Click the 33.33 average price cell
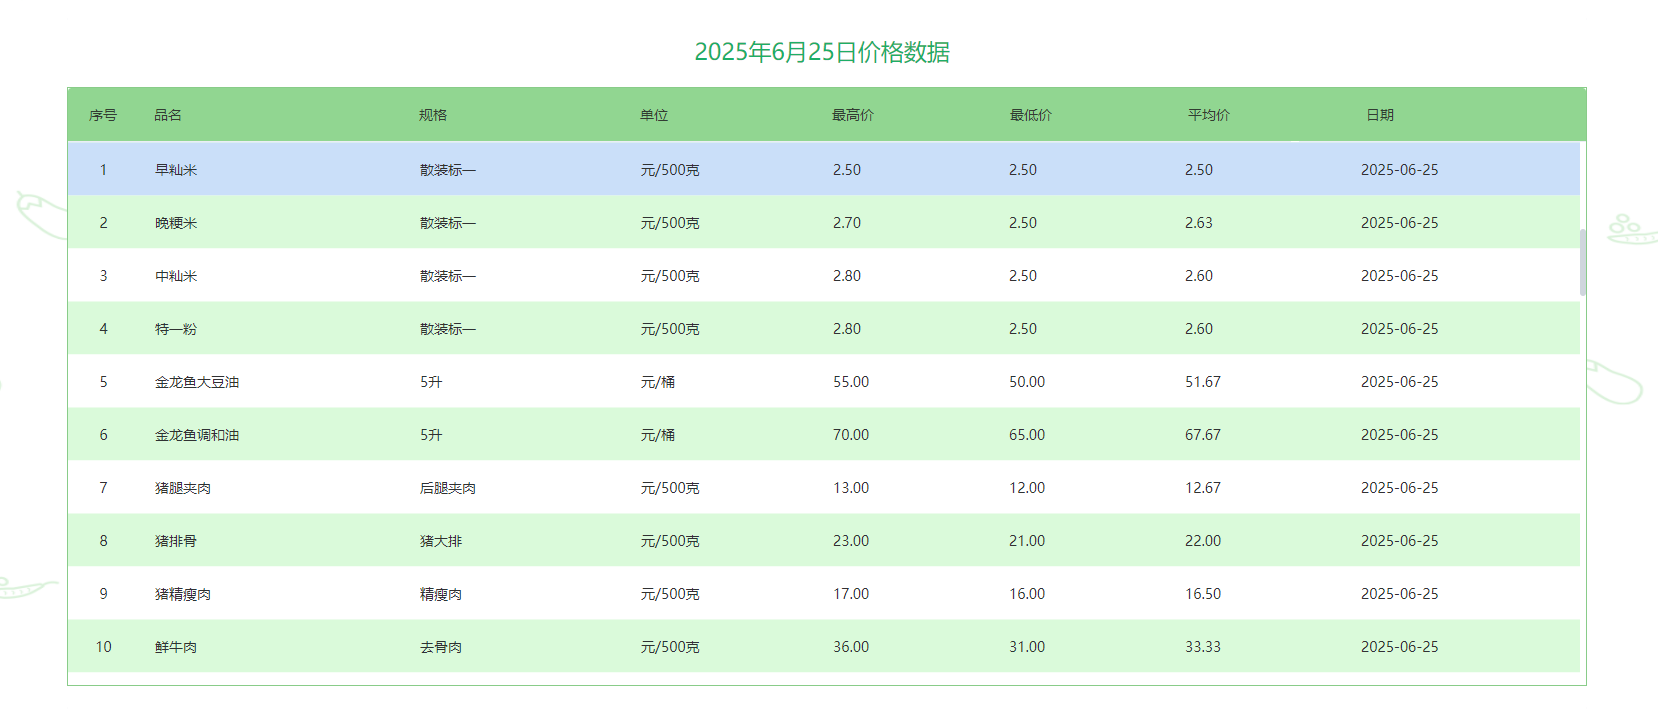Viewport: 1658px width, 724px height. click(x=1203, y=647)
